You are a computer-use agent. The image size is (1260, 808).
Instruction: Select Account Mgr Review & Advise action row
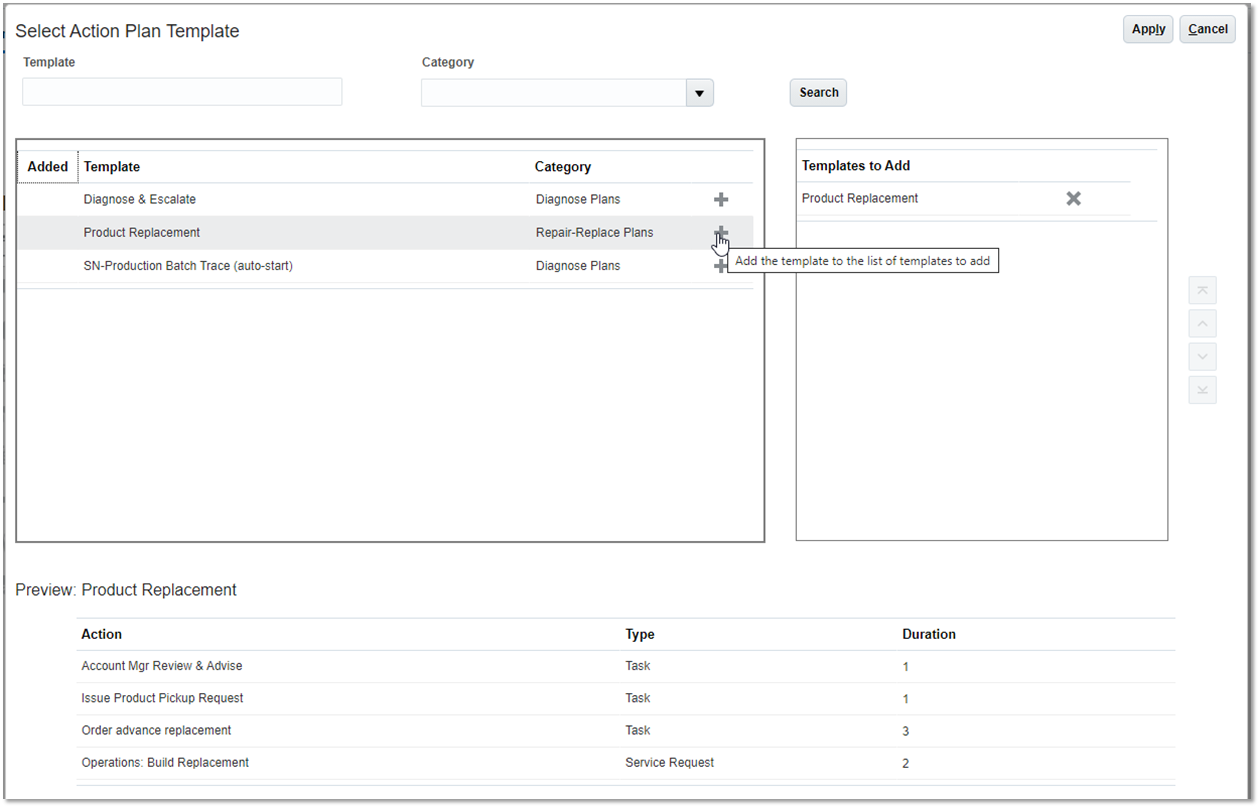coord(162,666)
